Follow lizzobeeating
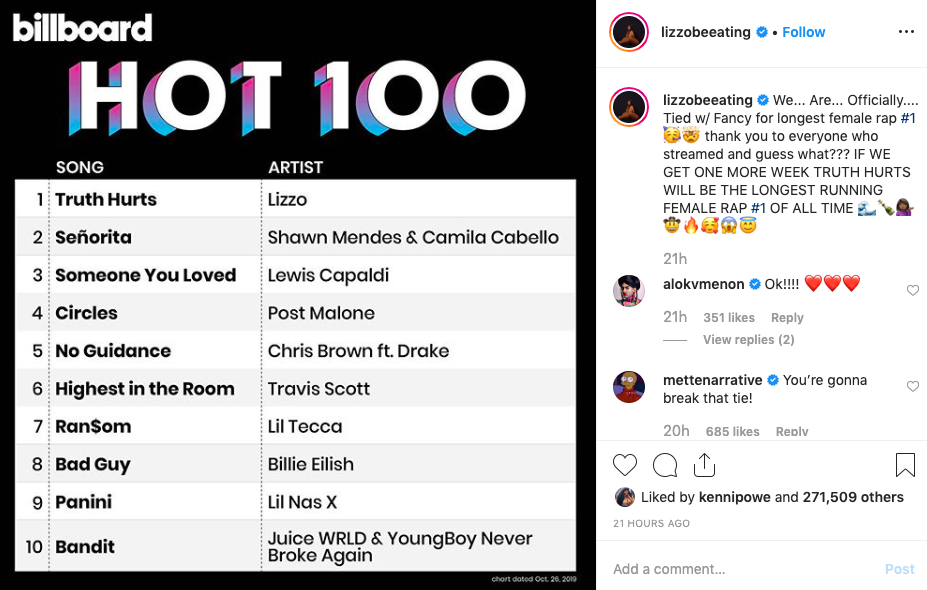Screen dimensions: 927x590 pyautogui.click(x=803, y=32)
